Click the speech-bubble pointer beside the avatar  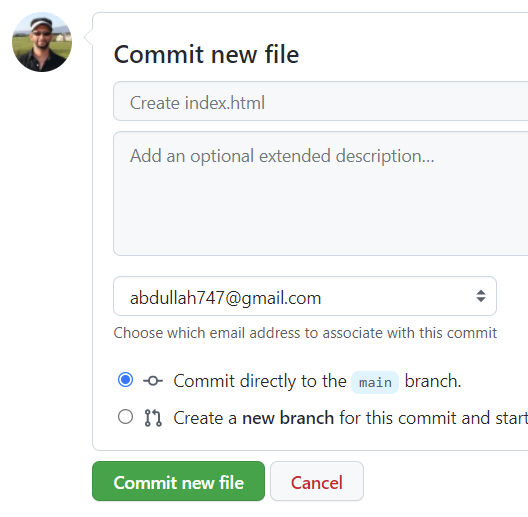(x=89, y=37)
